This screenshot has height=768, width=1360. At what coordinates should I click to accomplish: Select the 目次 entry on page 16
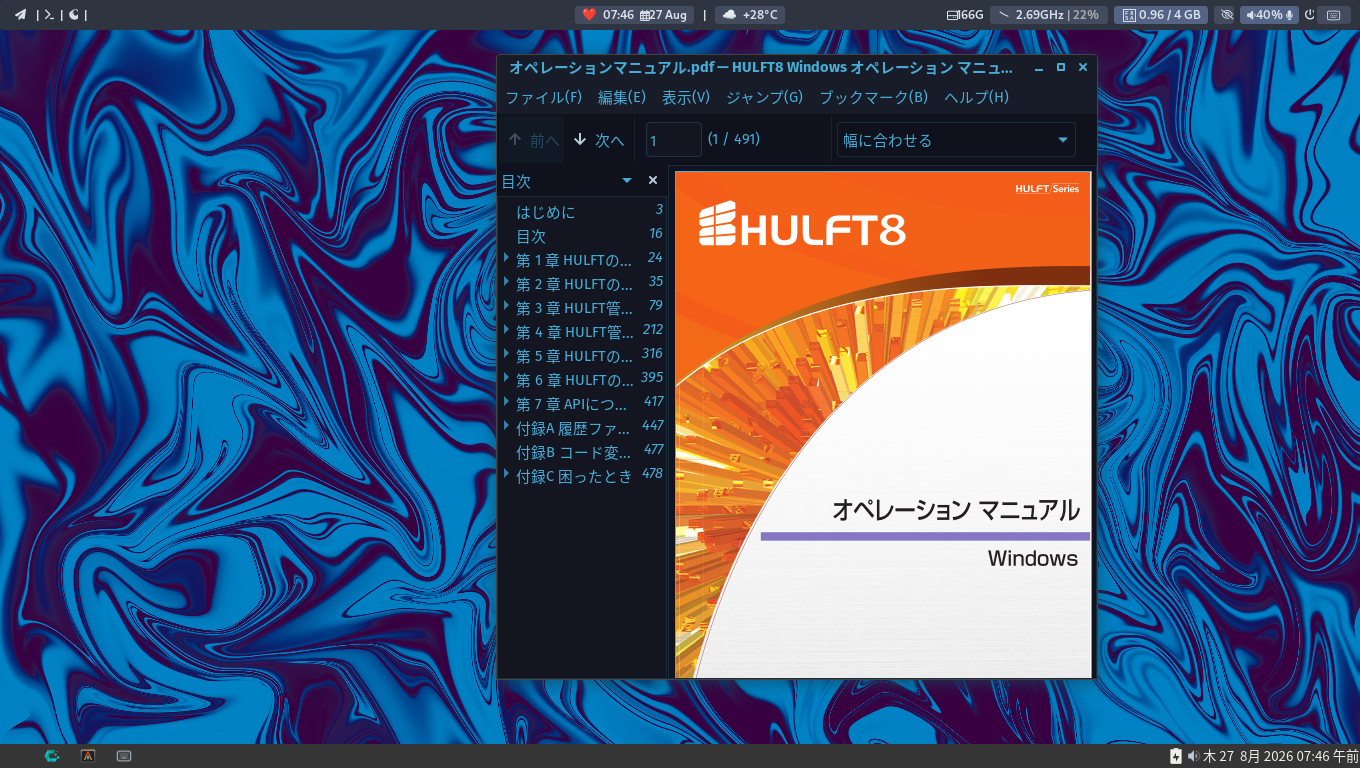[x=531, y=236]
